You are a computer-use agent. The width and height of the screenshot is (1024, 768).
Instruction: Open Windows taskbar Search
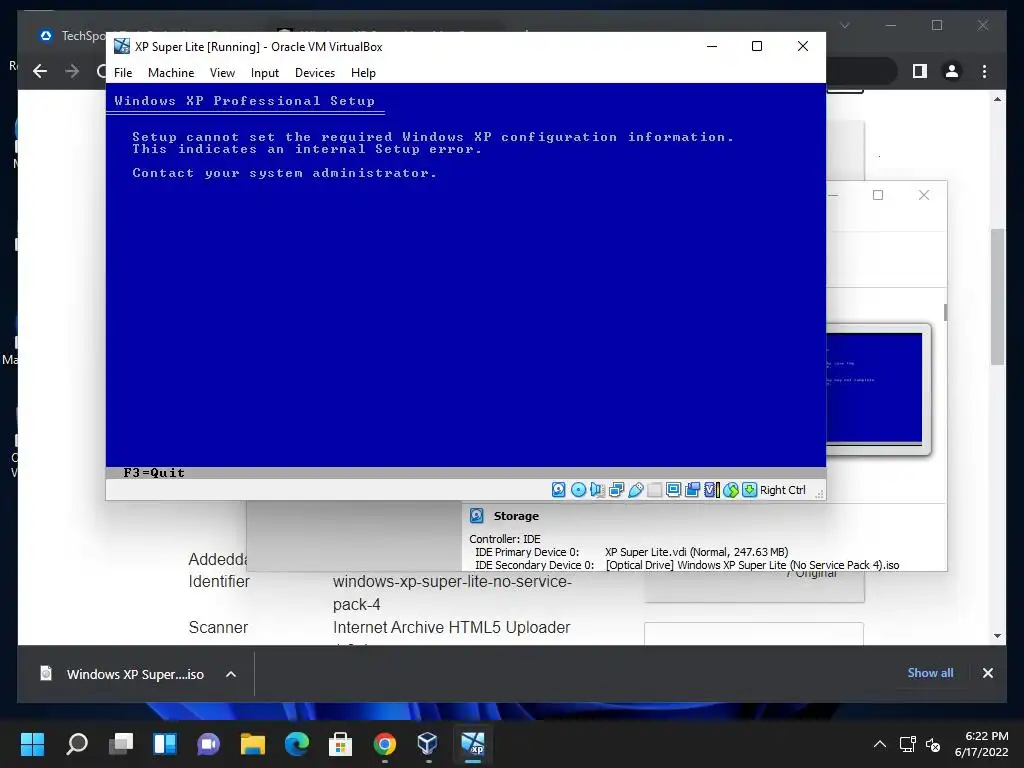(77, 744)
